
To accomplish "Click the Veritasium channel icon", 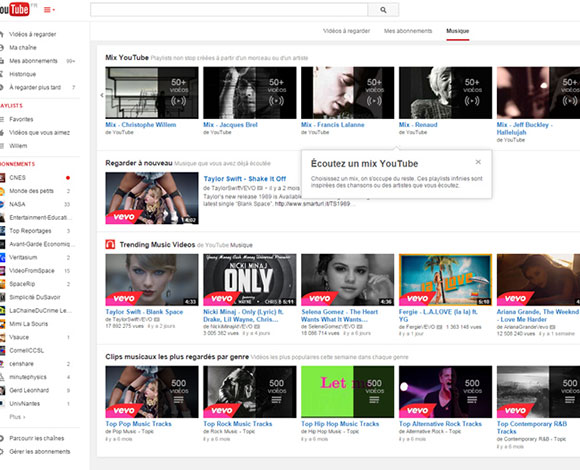I will [2, 257].
